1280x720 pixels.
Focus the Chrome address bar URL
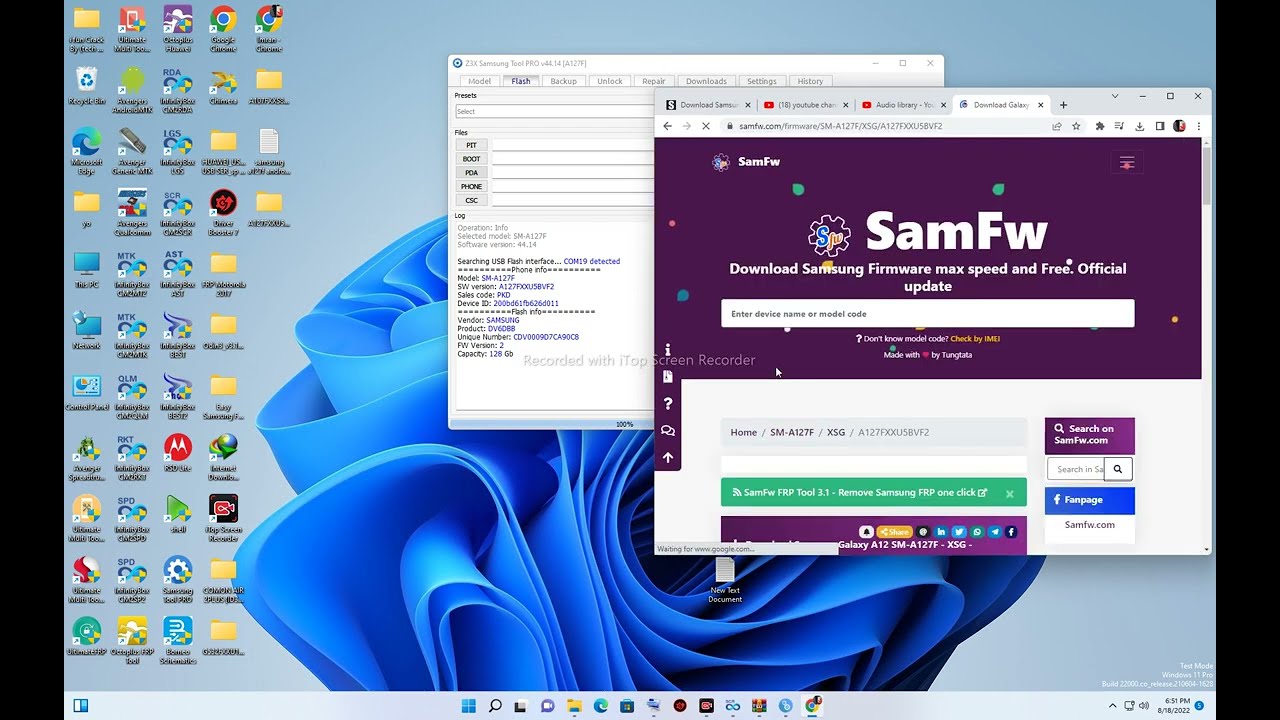(841, 126)
